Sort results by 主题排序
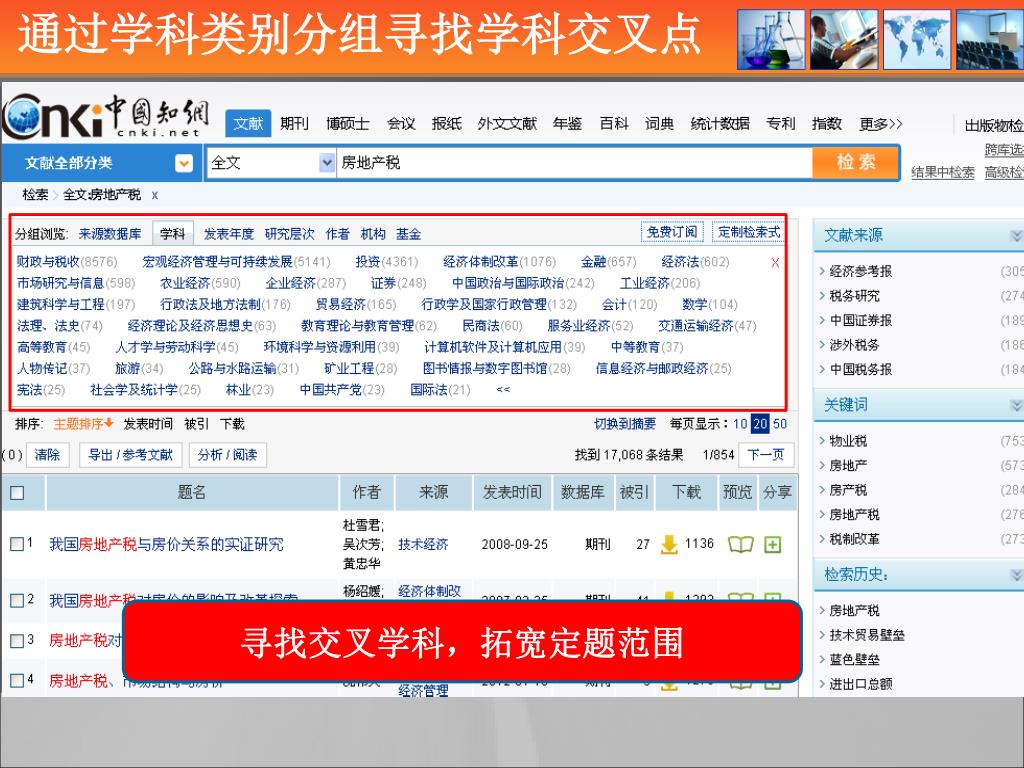The image size is (1024, 768). coord(83,424)
